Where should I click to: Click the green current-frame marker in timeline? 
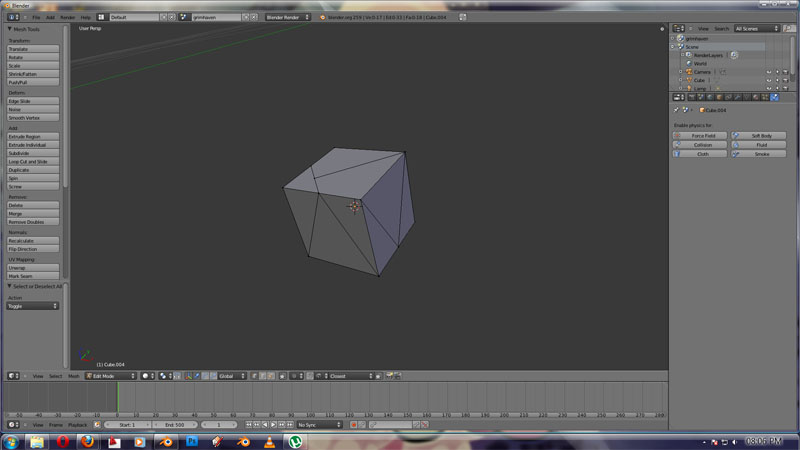[118, 397]
